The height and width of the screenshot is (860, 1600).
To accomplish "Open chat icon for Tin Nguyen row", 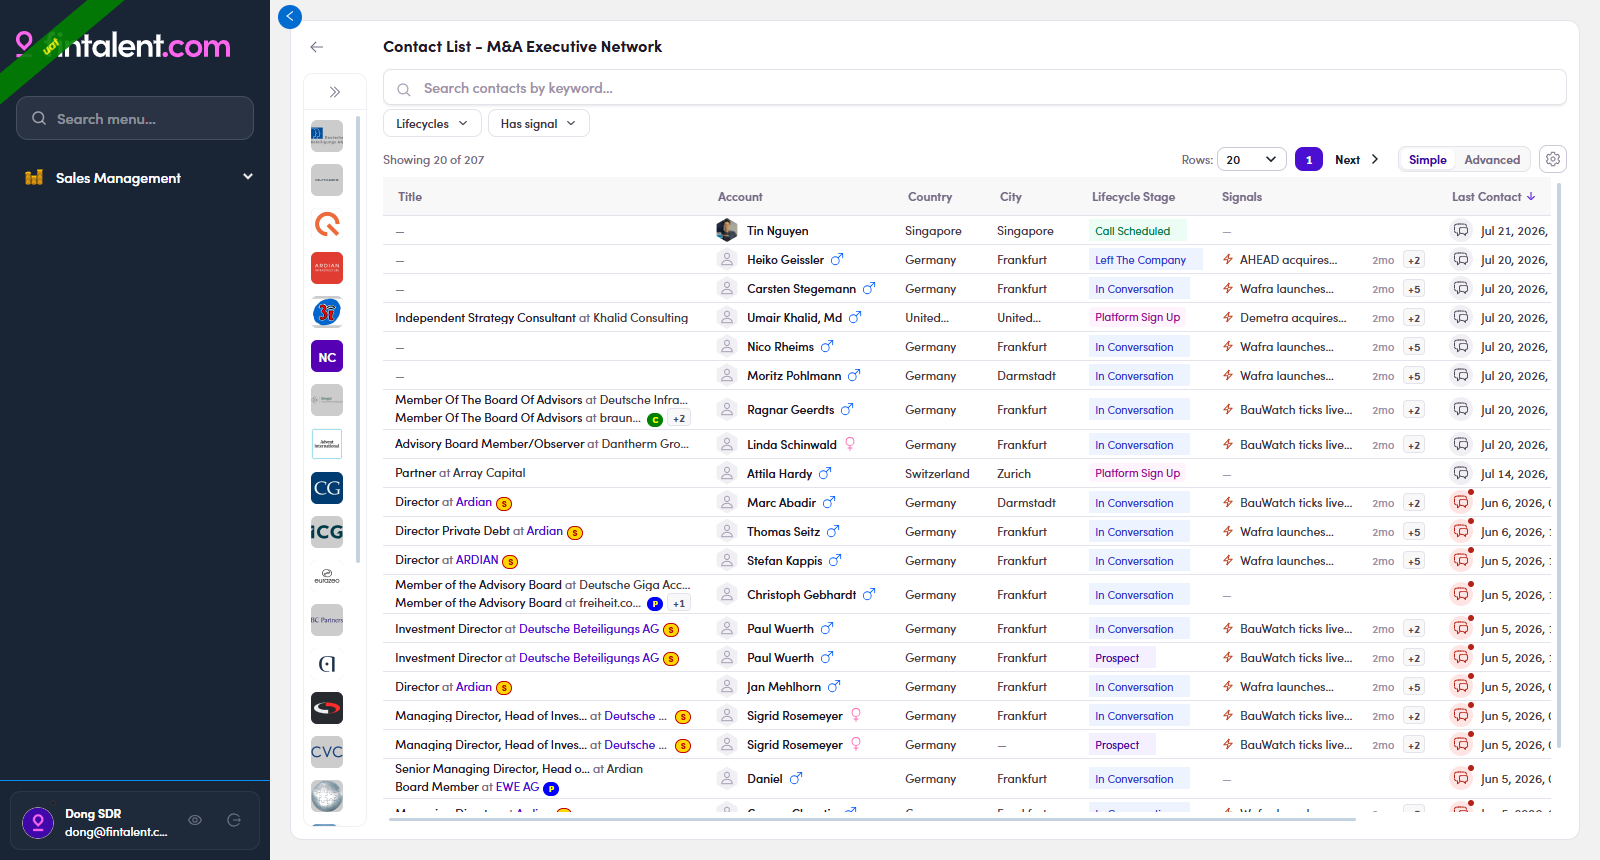I will point(1461,231).
